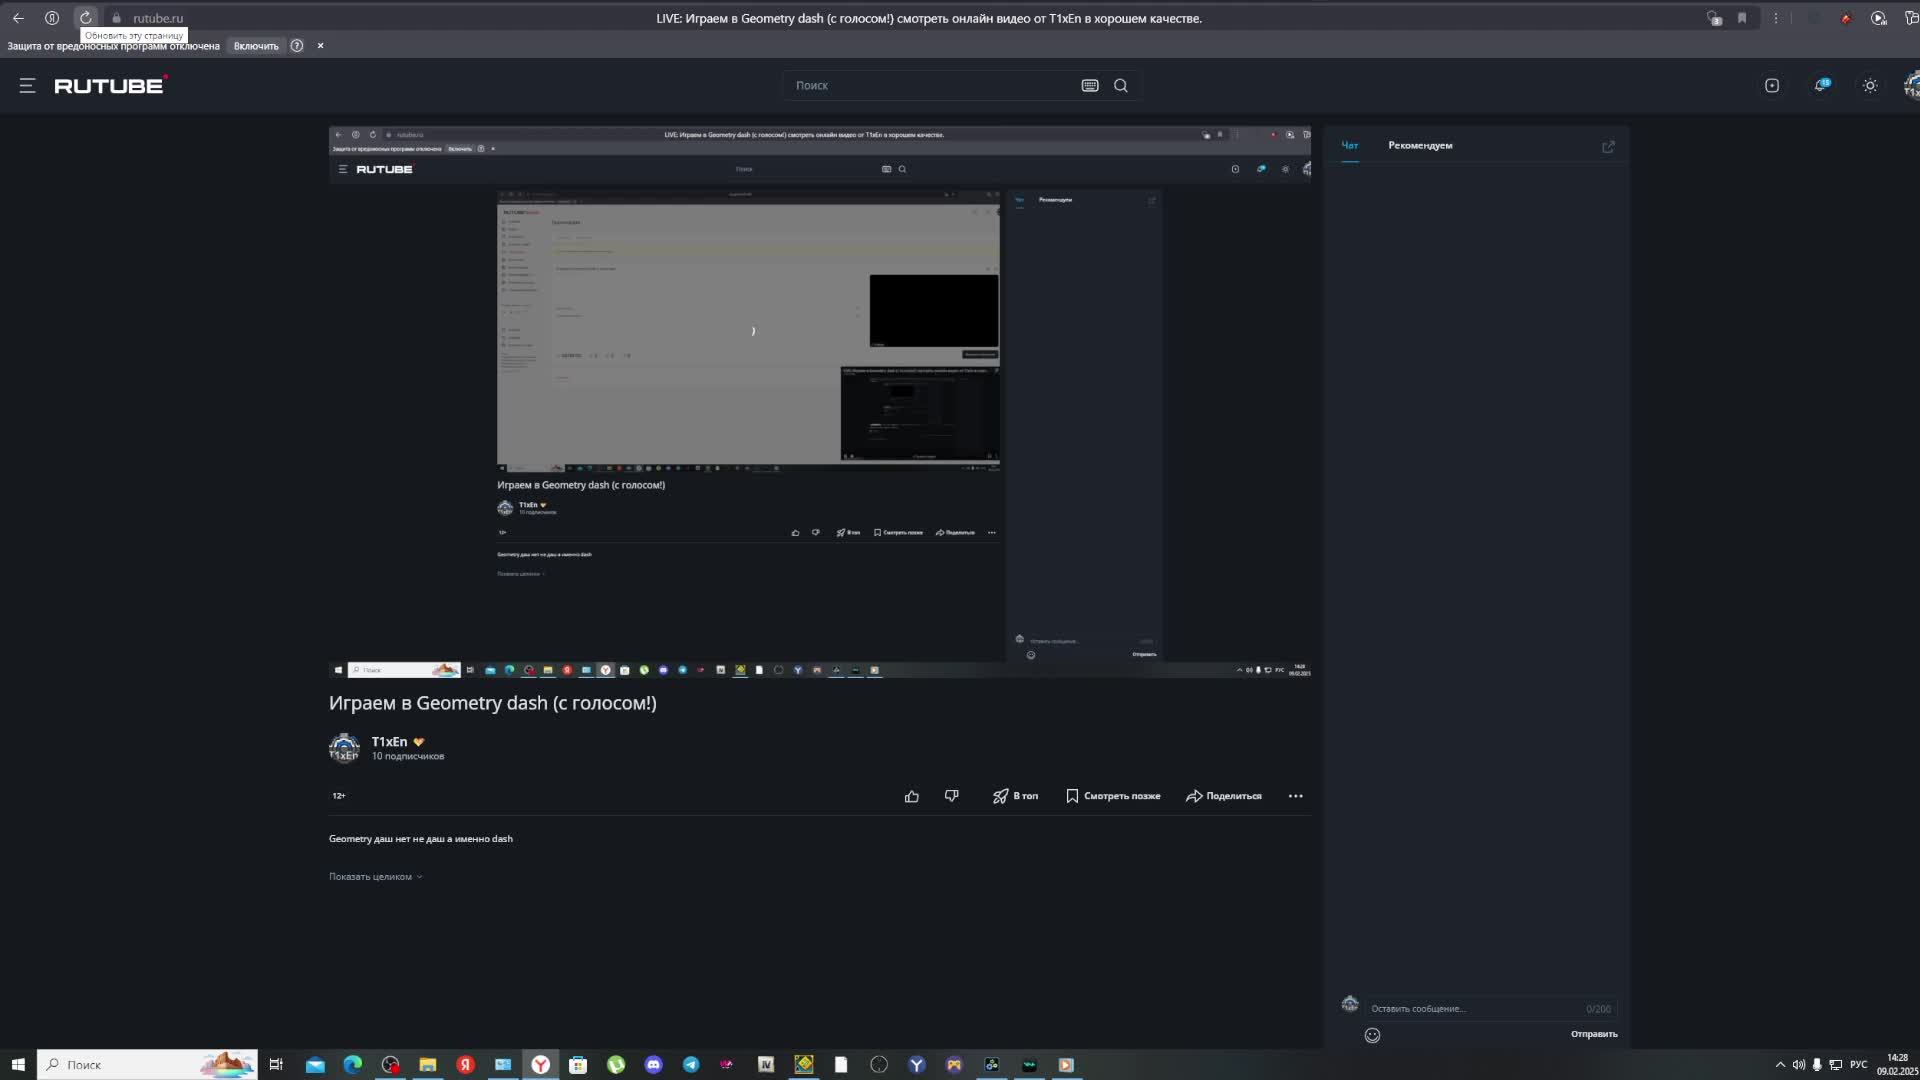The height and width of the screenshot is (1080, 1920).
Task: Open Microsoft Edge from taskbar
Action: click(353, 1065)
